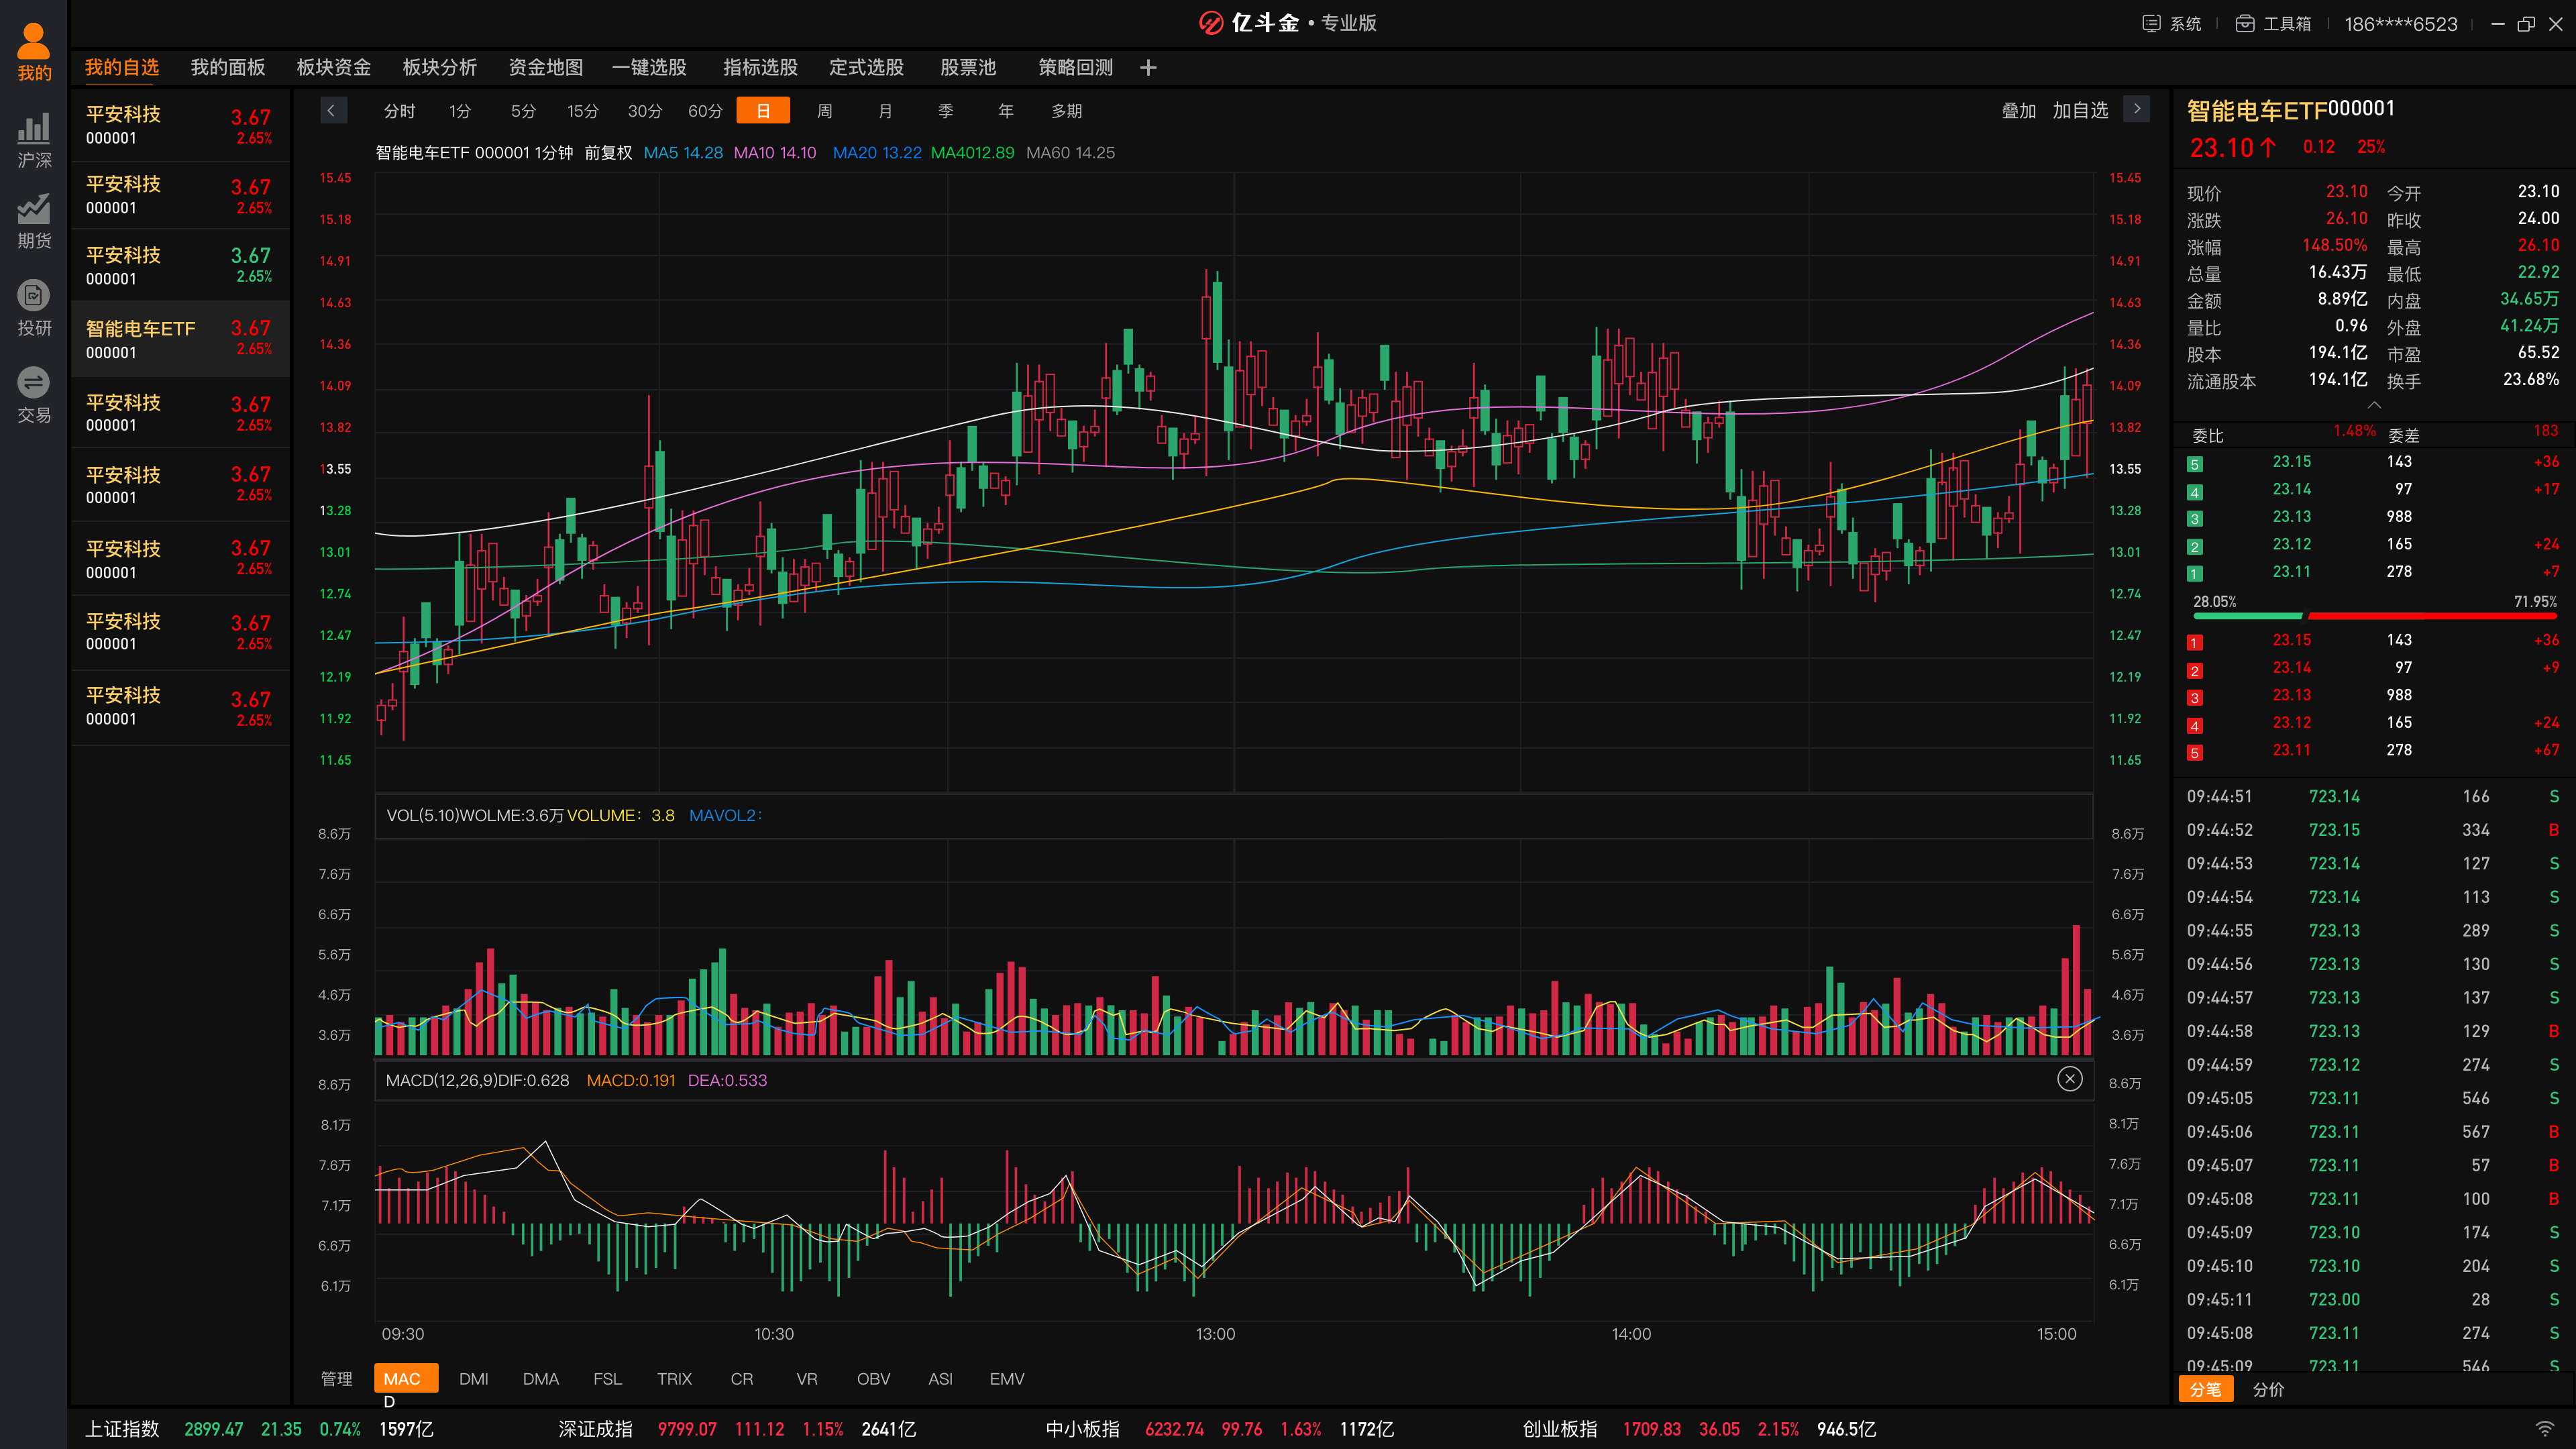Select the DMI indicator tab
Viewport: 2576px width, 1449px height.
tap(474, 1378)
